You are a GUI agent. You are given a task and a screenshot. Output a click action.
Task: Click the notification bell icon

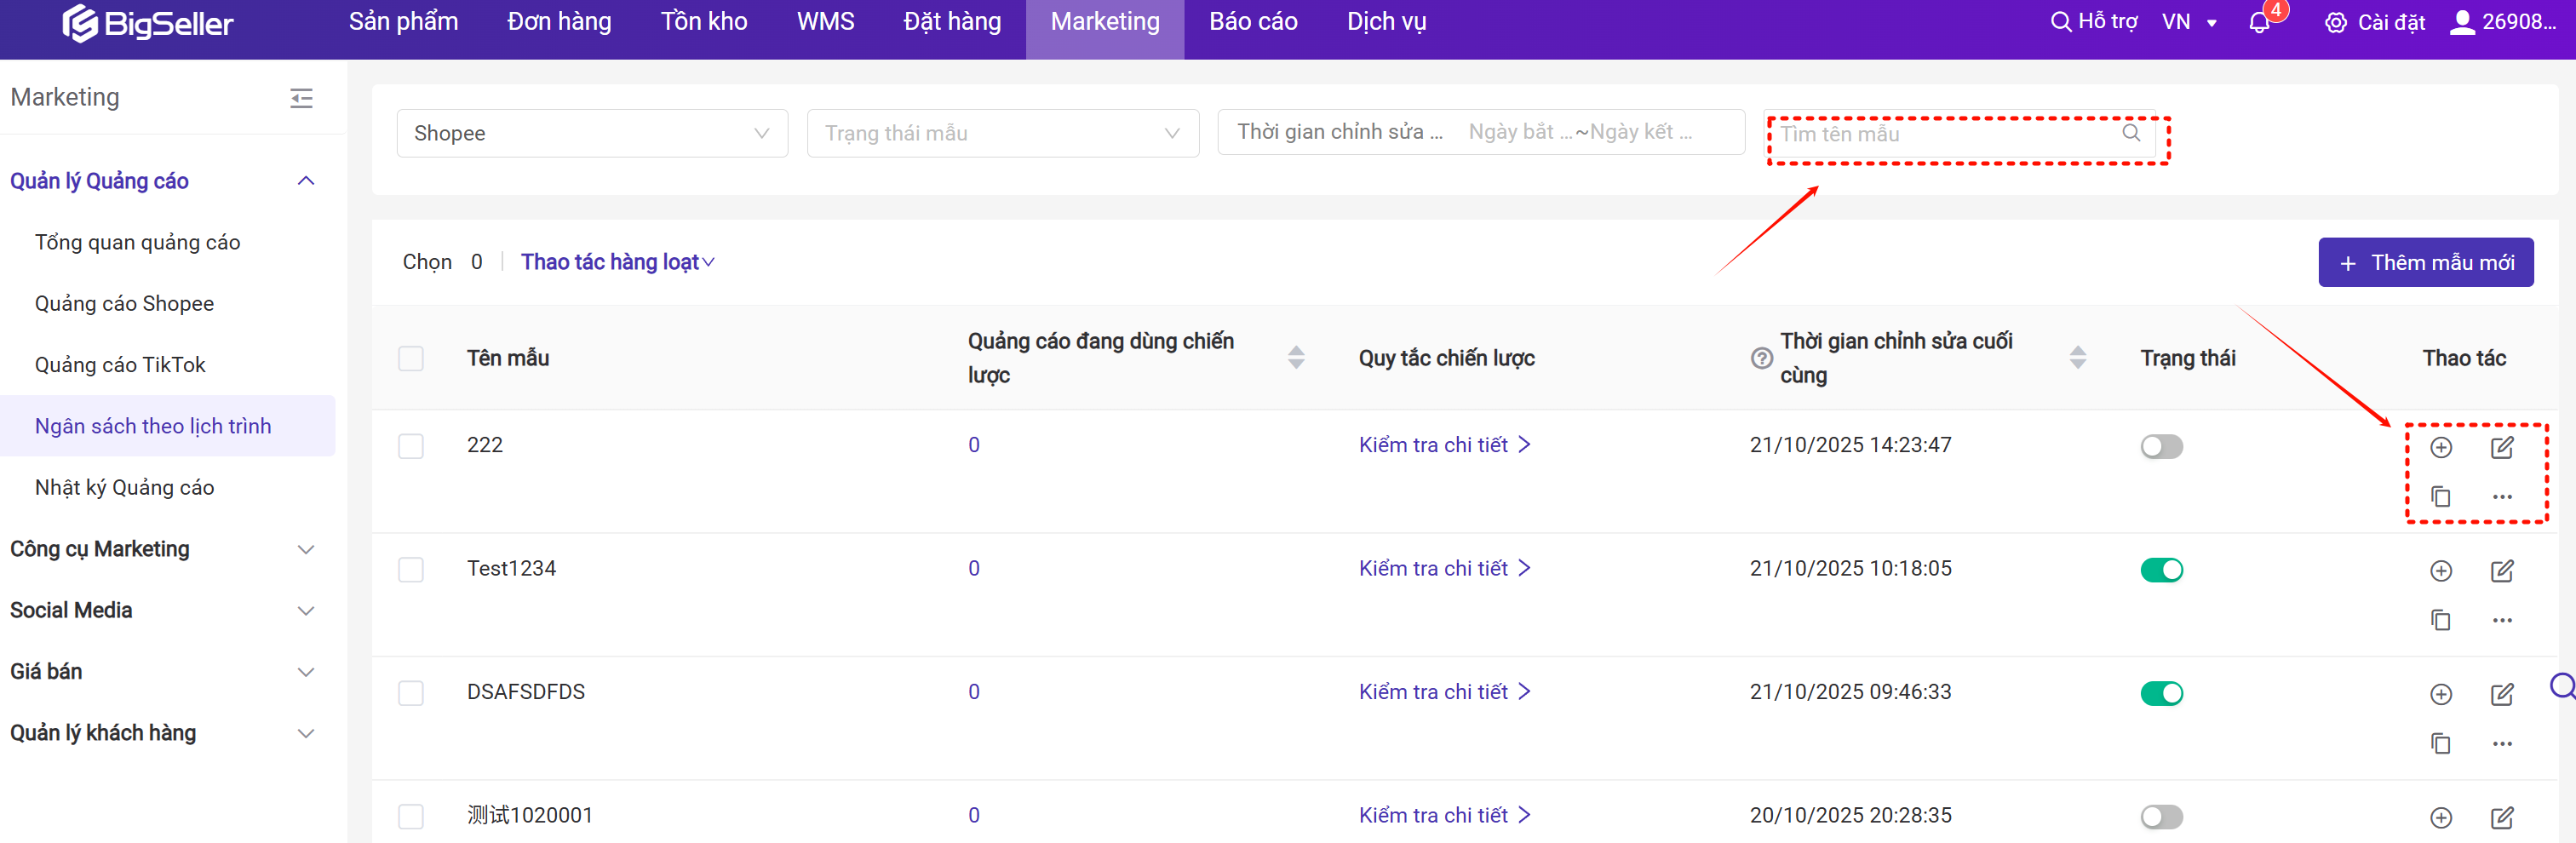[2258, 23]
